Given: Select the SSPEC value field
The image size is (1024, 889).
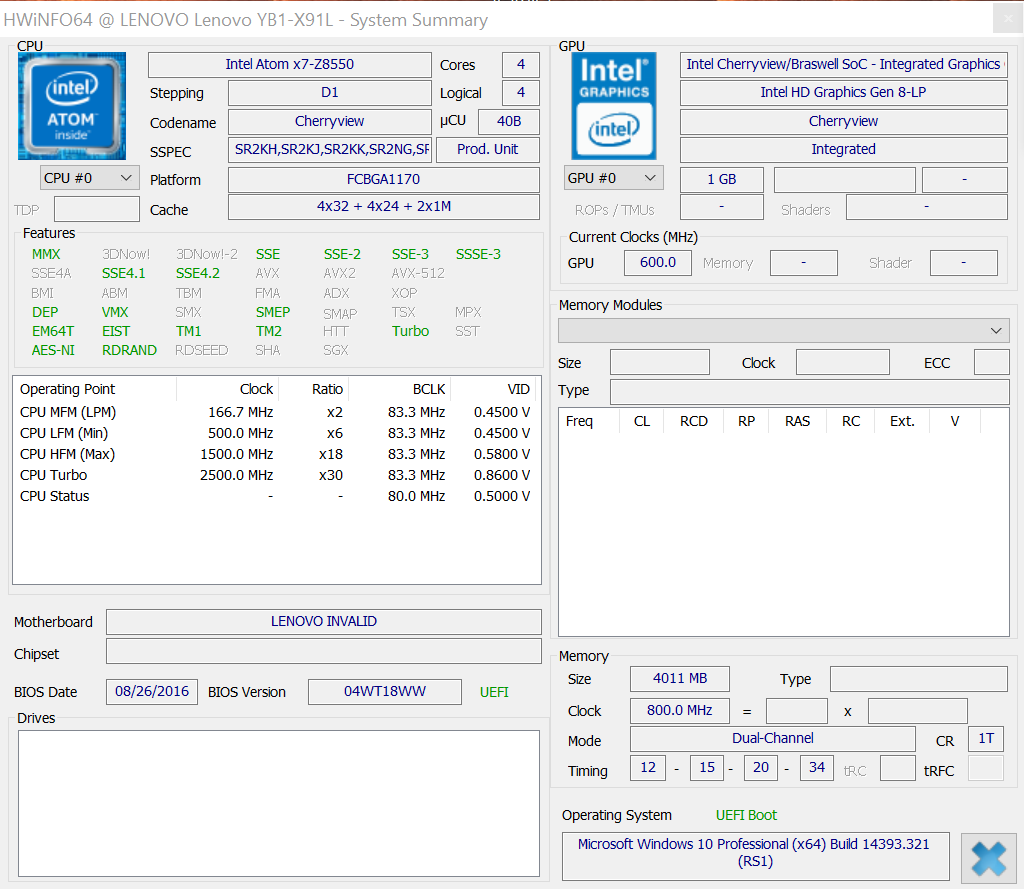Looking at the screenshot, I should tap(330, 150).
